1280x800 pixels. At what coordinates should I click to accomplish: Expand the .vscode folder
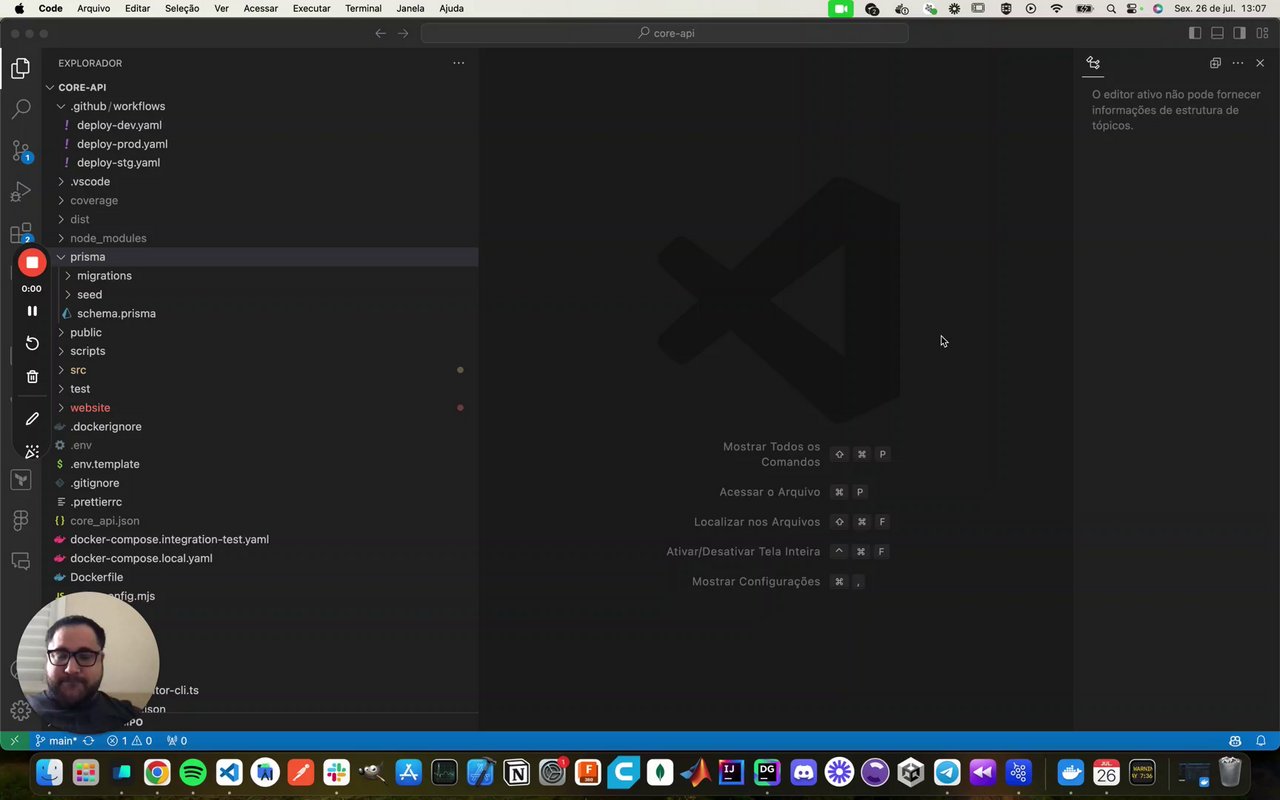tap(260, 181)
